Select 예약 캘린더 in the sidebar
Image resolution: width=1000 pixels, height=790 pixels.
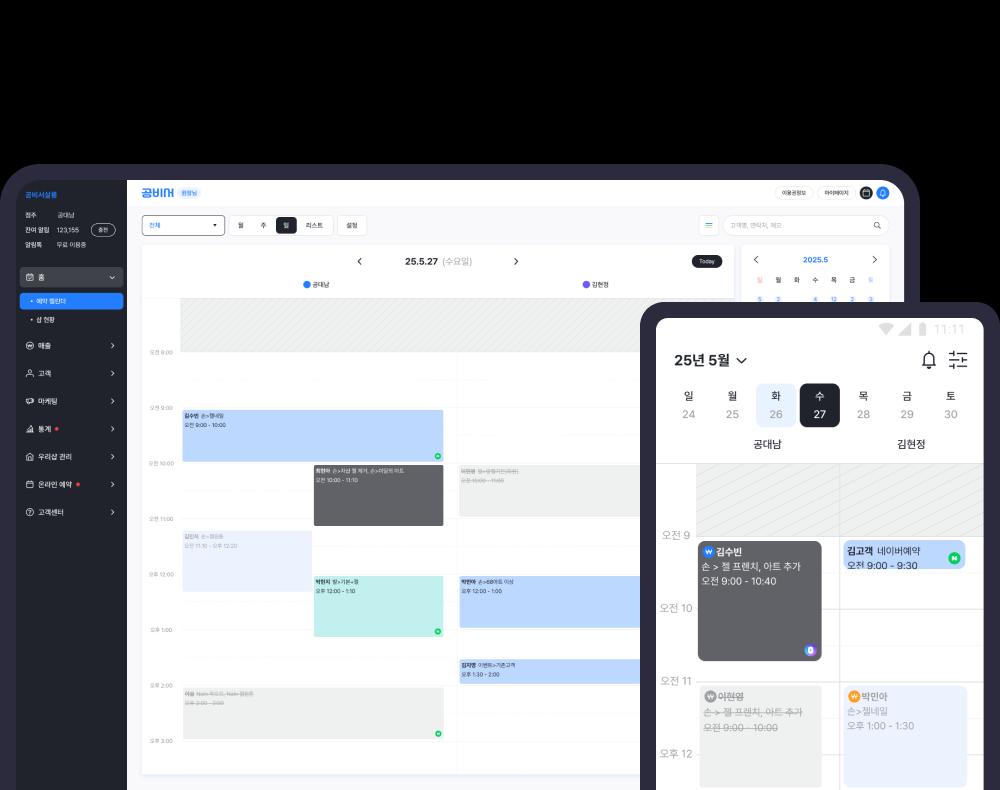(71, 301)
